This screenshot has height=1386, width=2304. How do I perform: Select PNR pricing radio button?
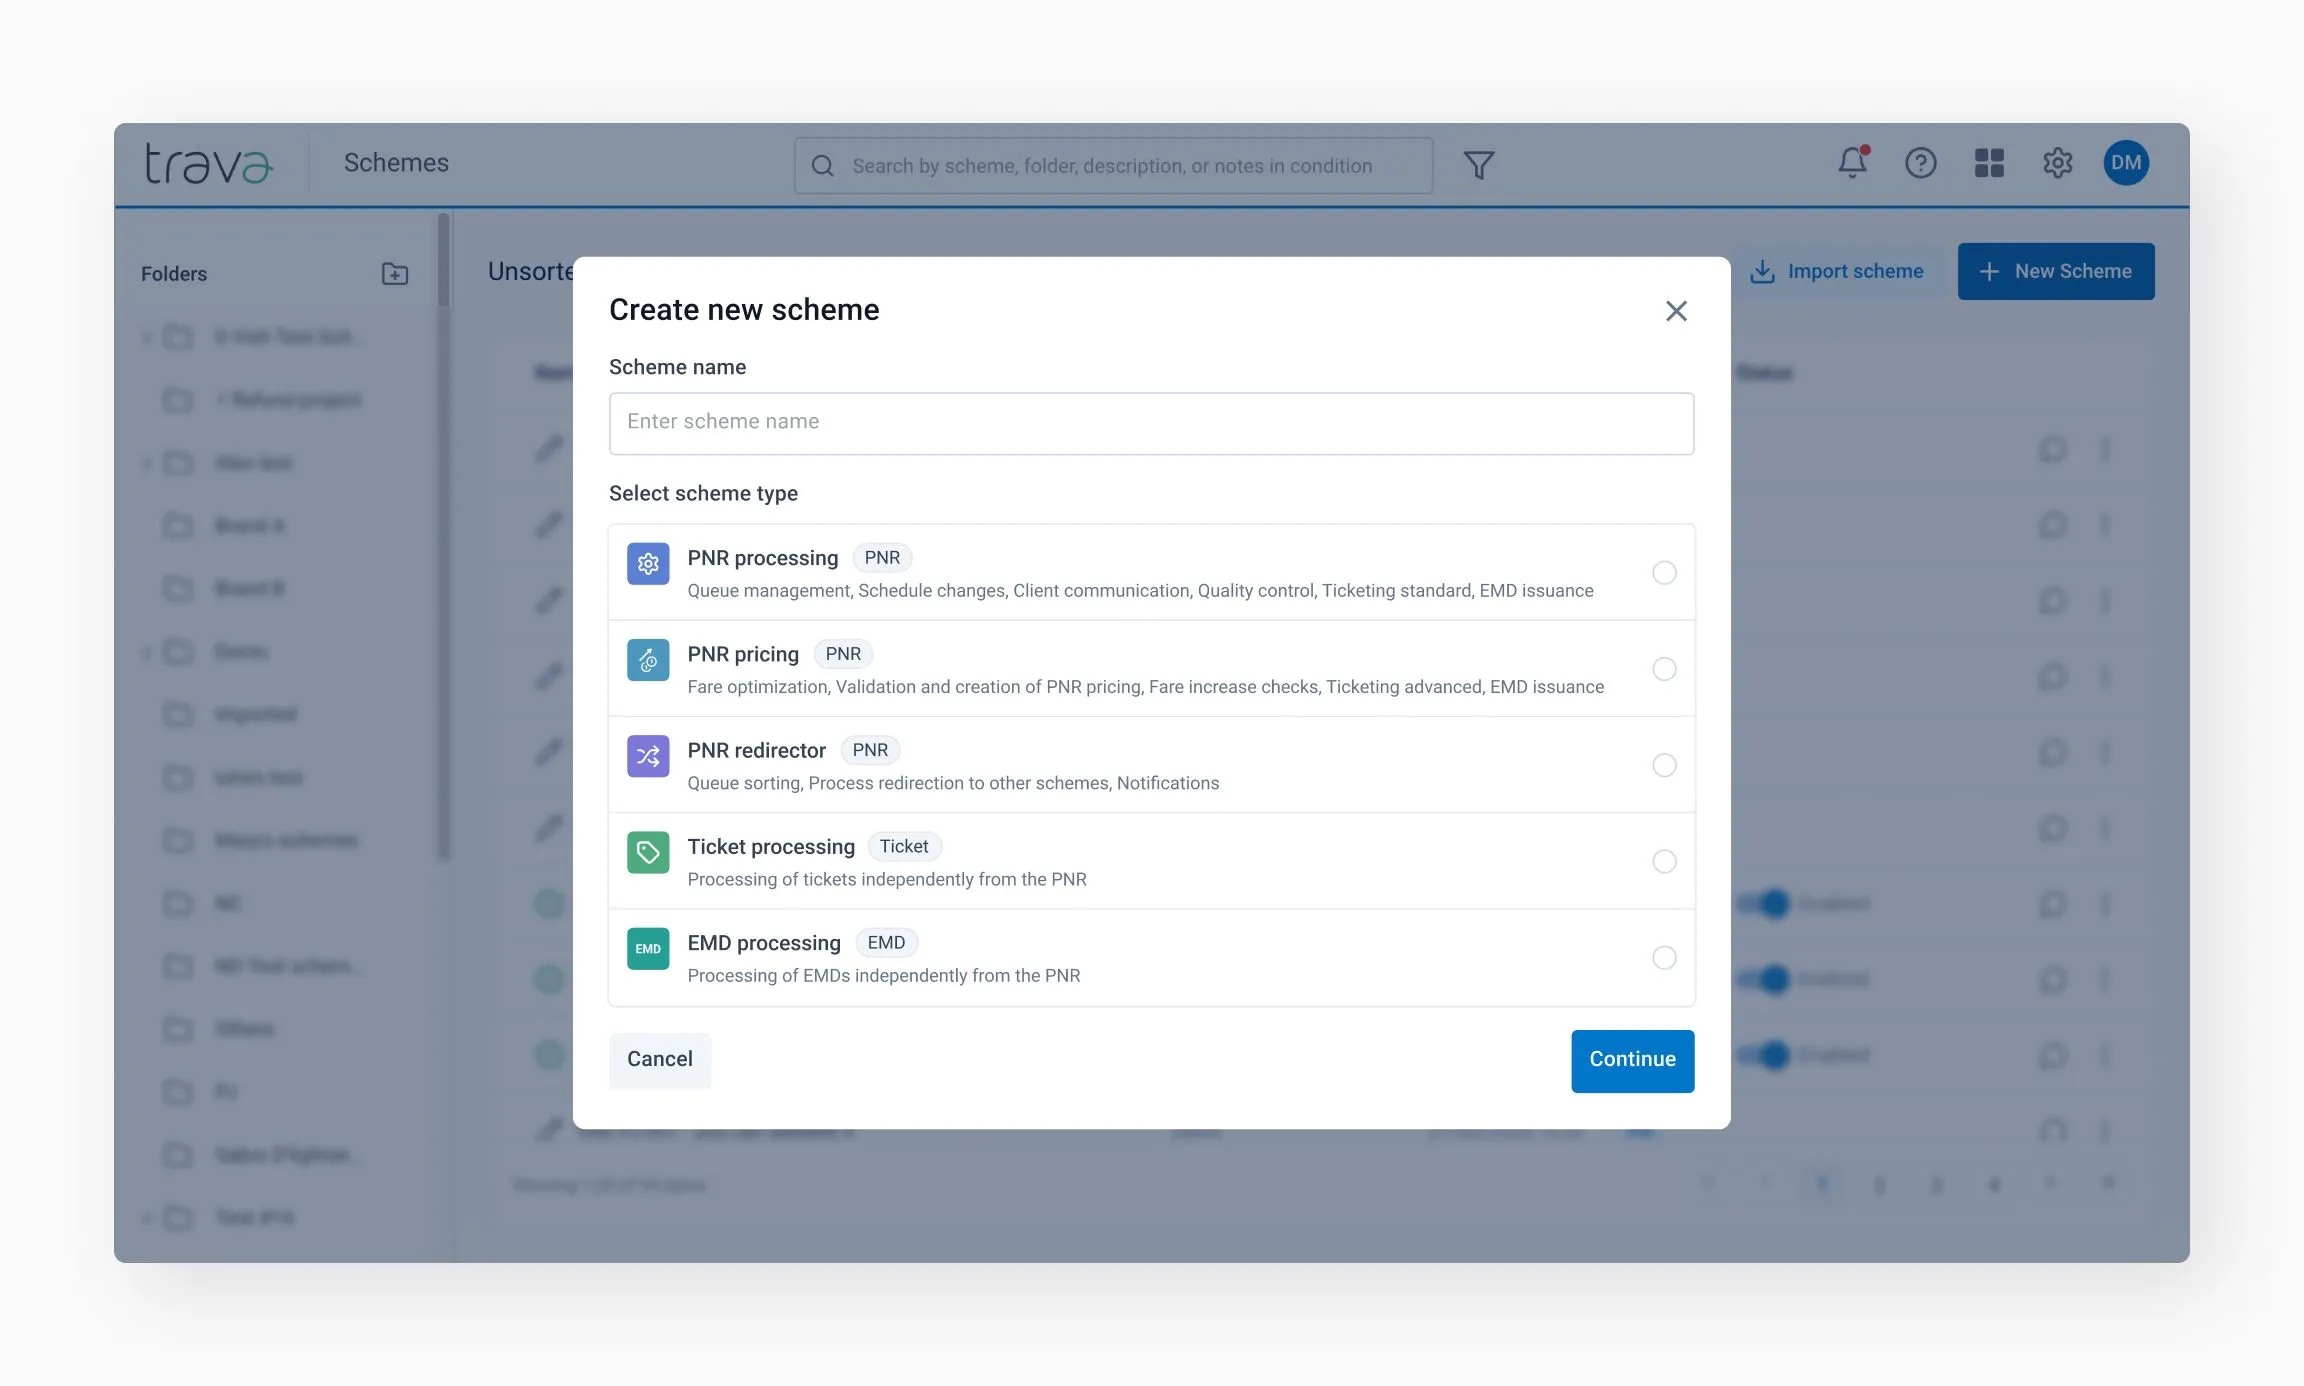tap(1663, 669)
